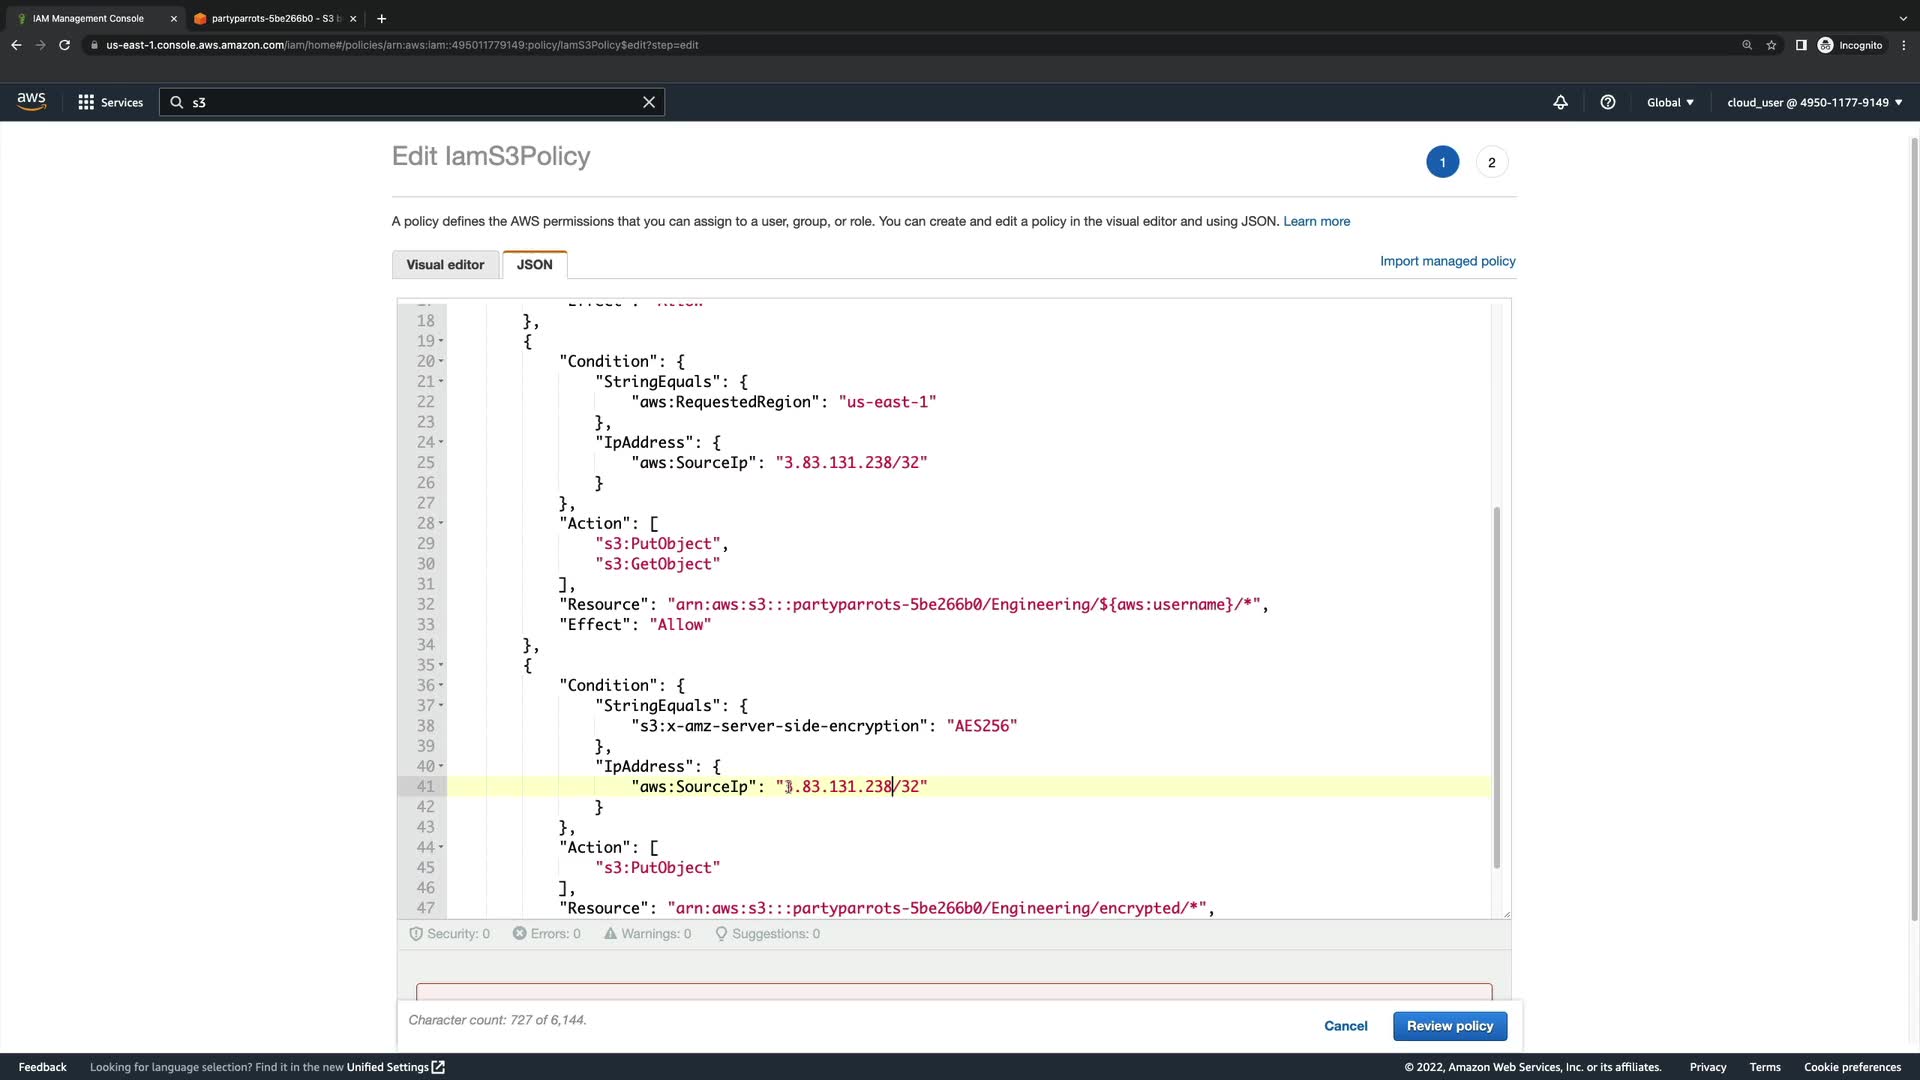The height and width of the screenshot is (1080, 1920).
Task: Click the AWS logo home icon
Action: pos(31,101)
